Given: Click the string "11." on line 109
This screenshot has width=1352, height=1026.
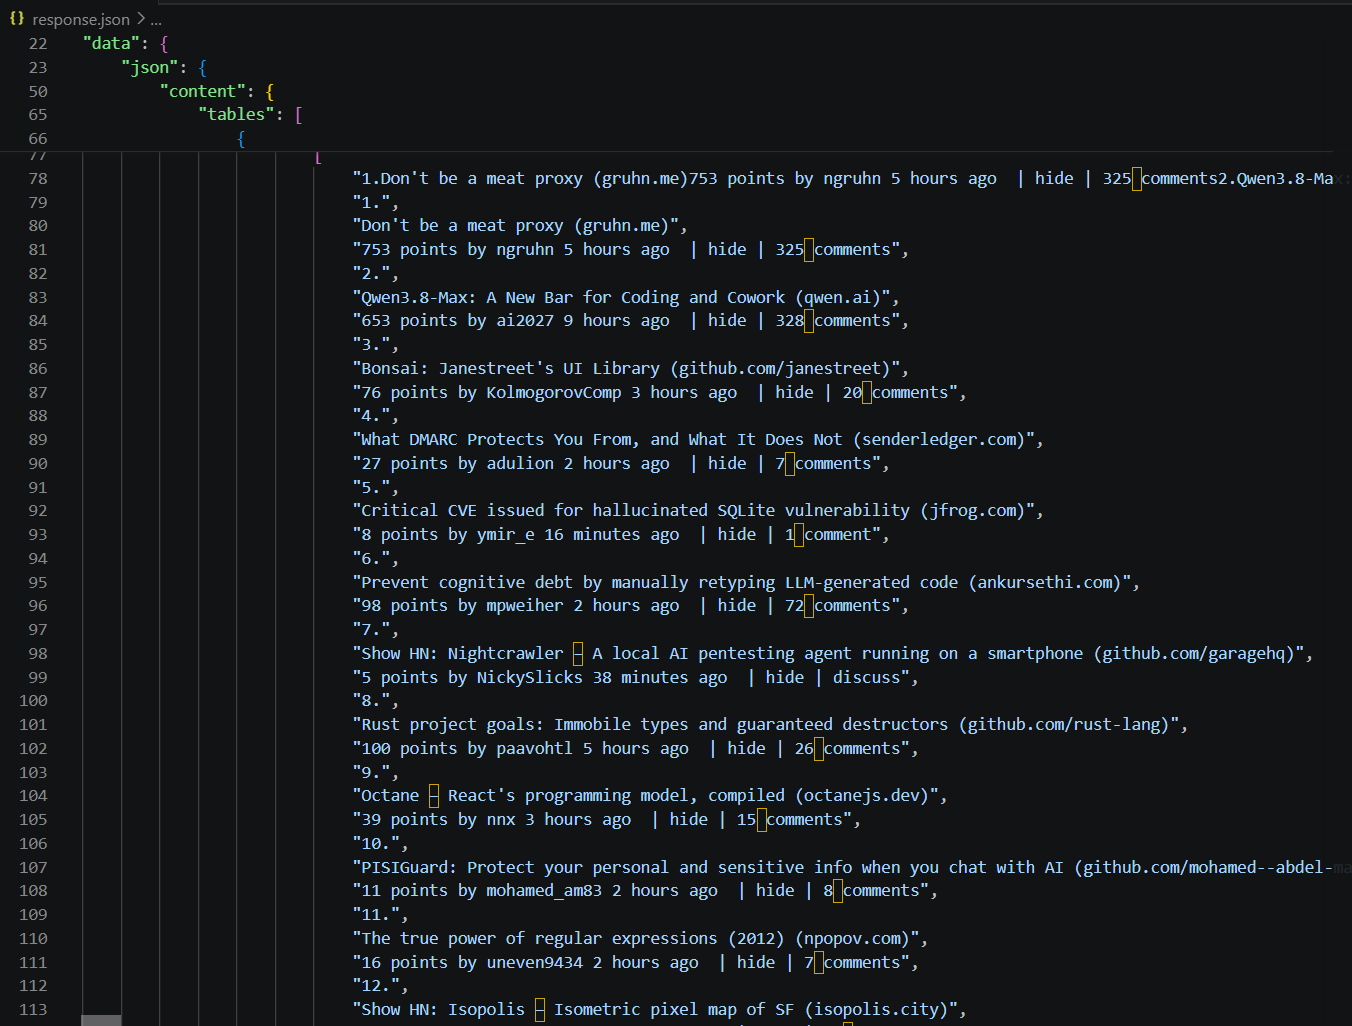Looking at the screenshot, I should pyautogui.click(x=381, y=915).
